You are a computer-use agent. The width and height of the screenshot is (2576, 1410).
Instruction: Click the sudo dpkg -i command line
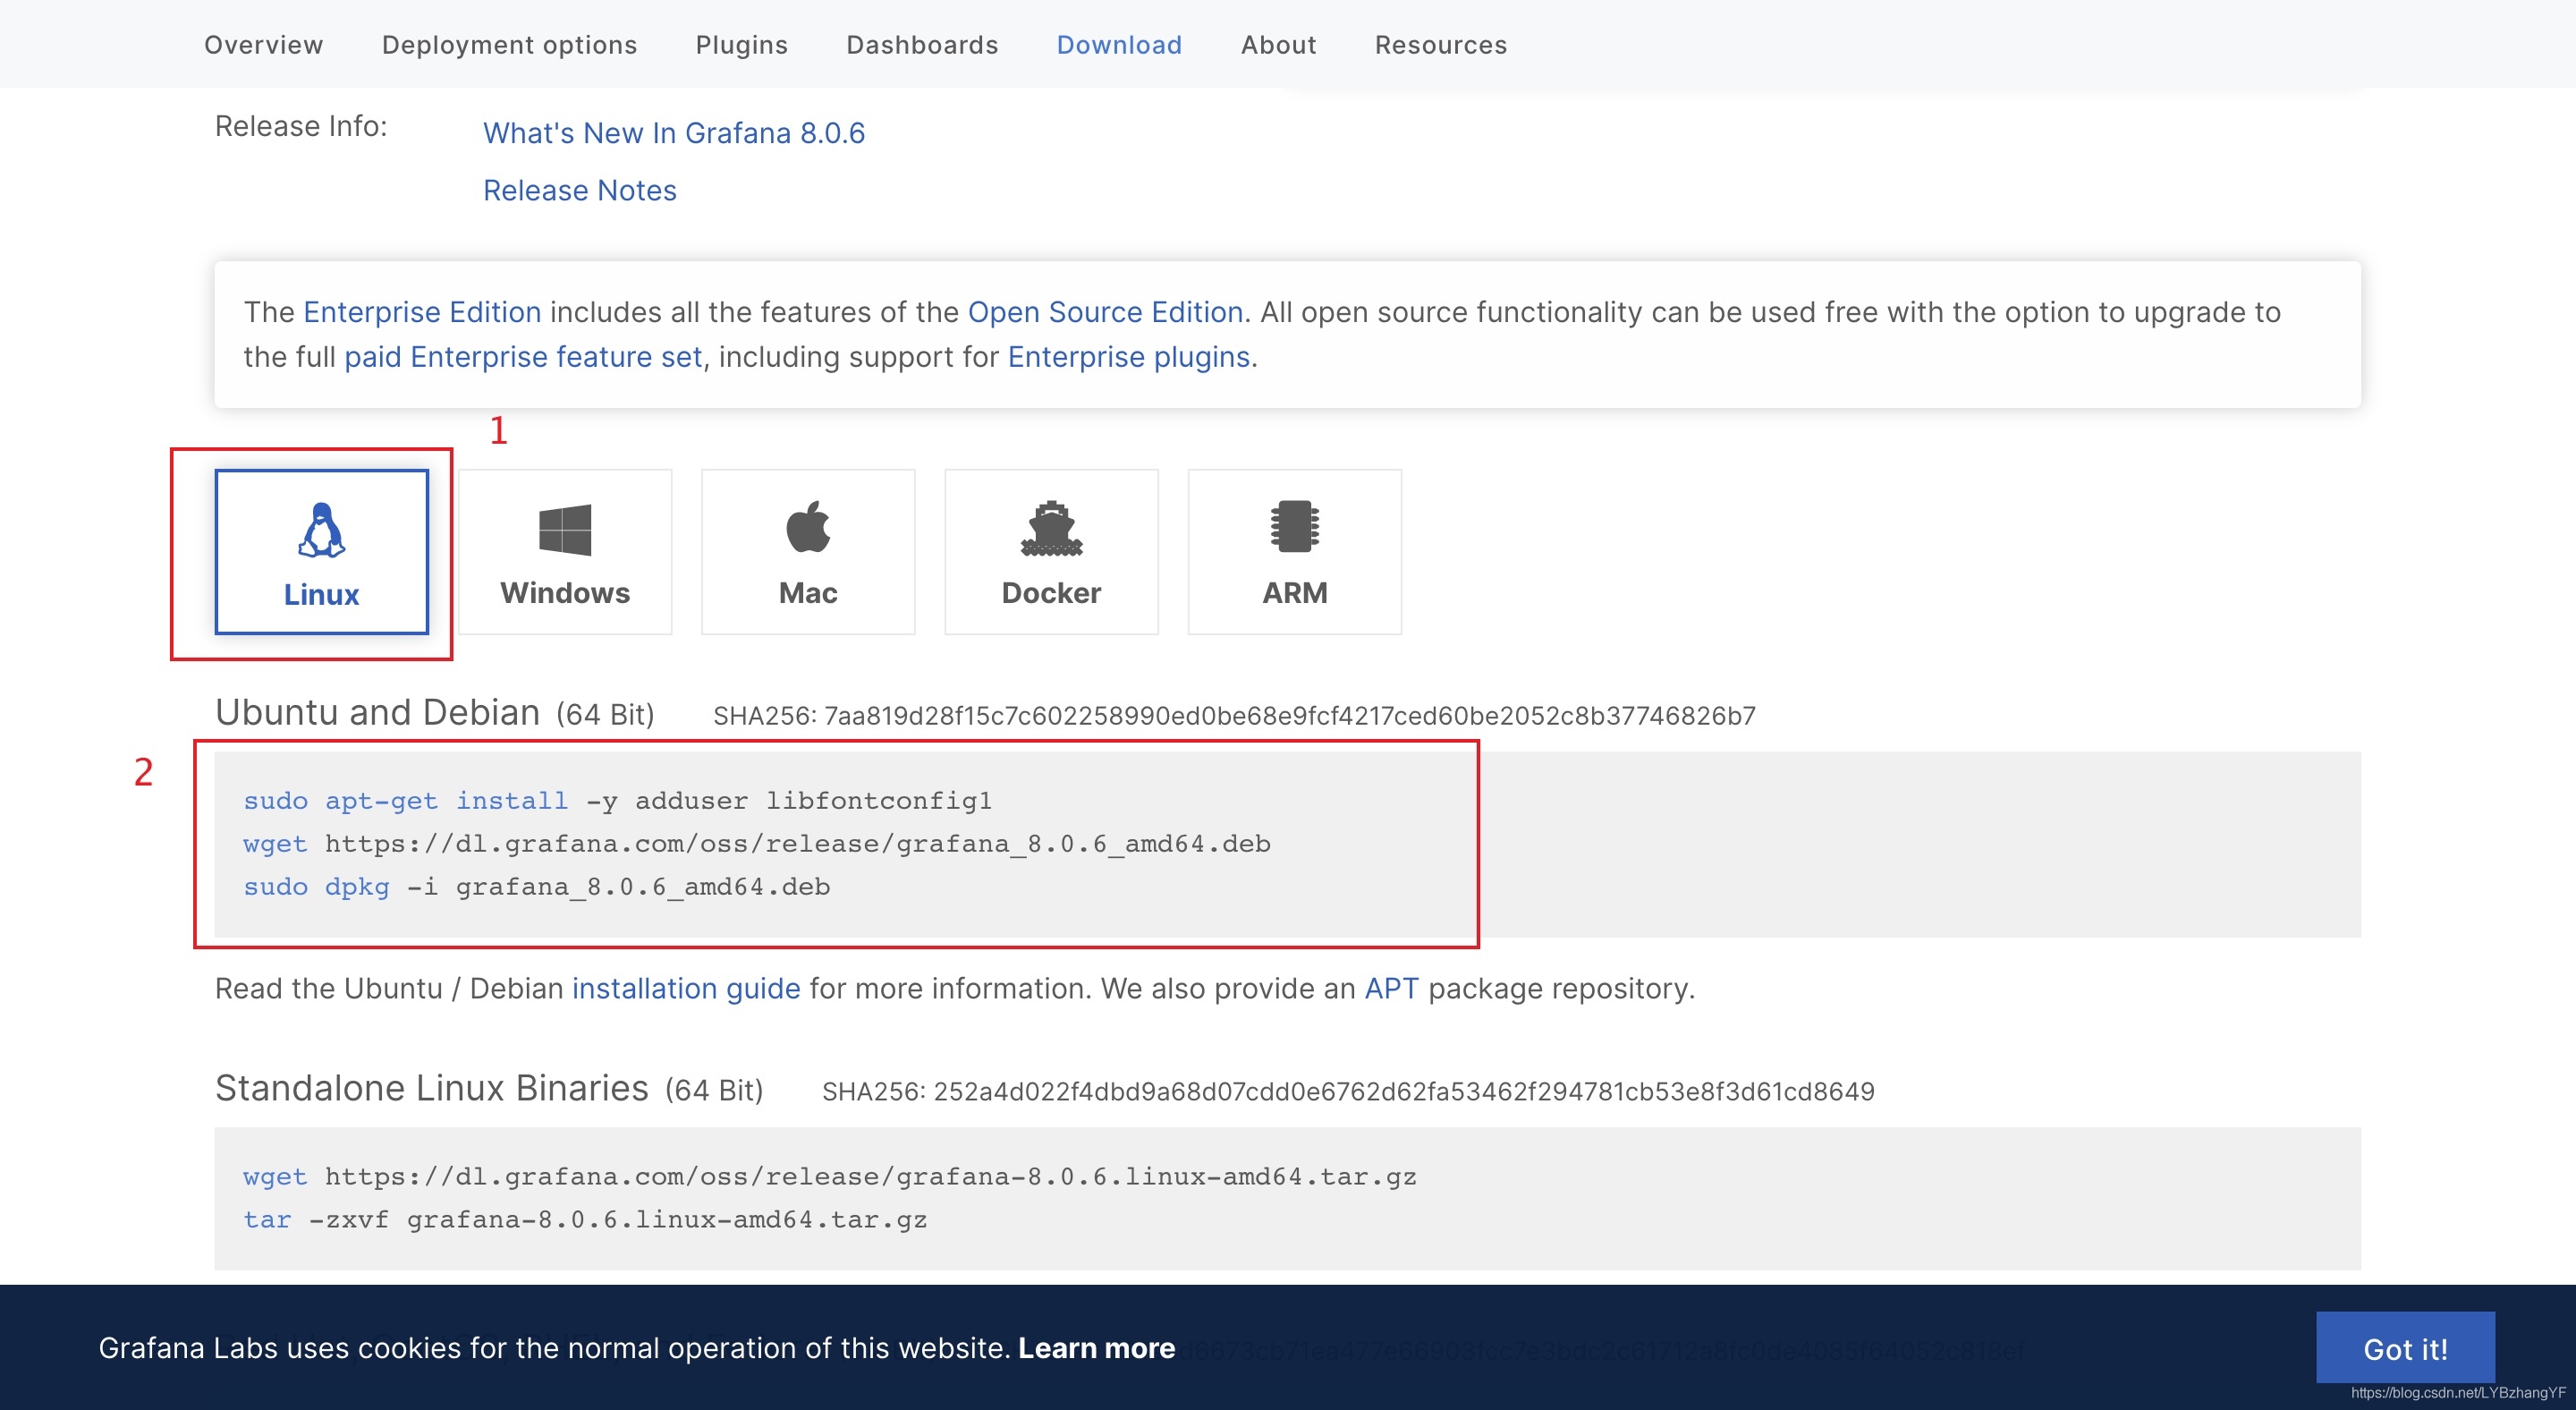tap(537, 887)
